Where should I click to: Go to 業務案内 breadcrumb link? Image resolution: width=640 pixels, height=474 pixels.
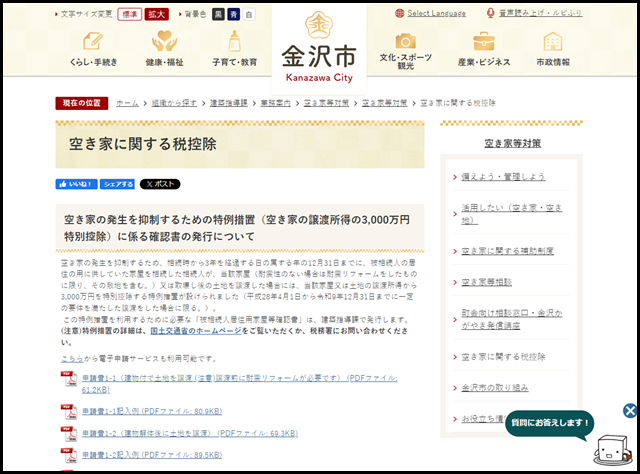[x=276, y=103]
